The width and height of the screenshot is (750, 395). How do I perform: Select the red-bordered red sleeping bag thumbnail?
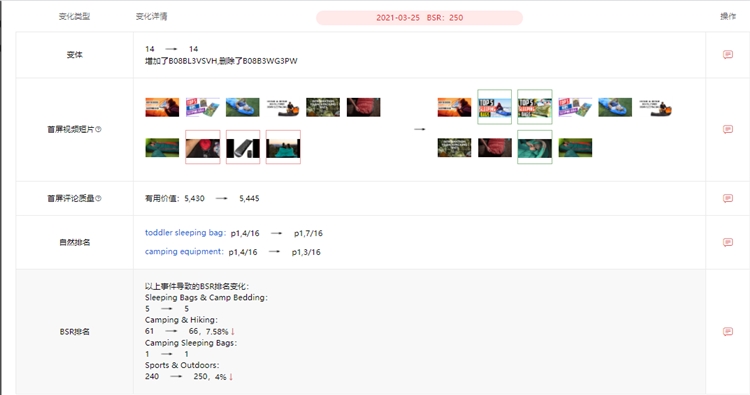click(203, 147)
